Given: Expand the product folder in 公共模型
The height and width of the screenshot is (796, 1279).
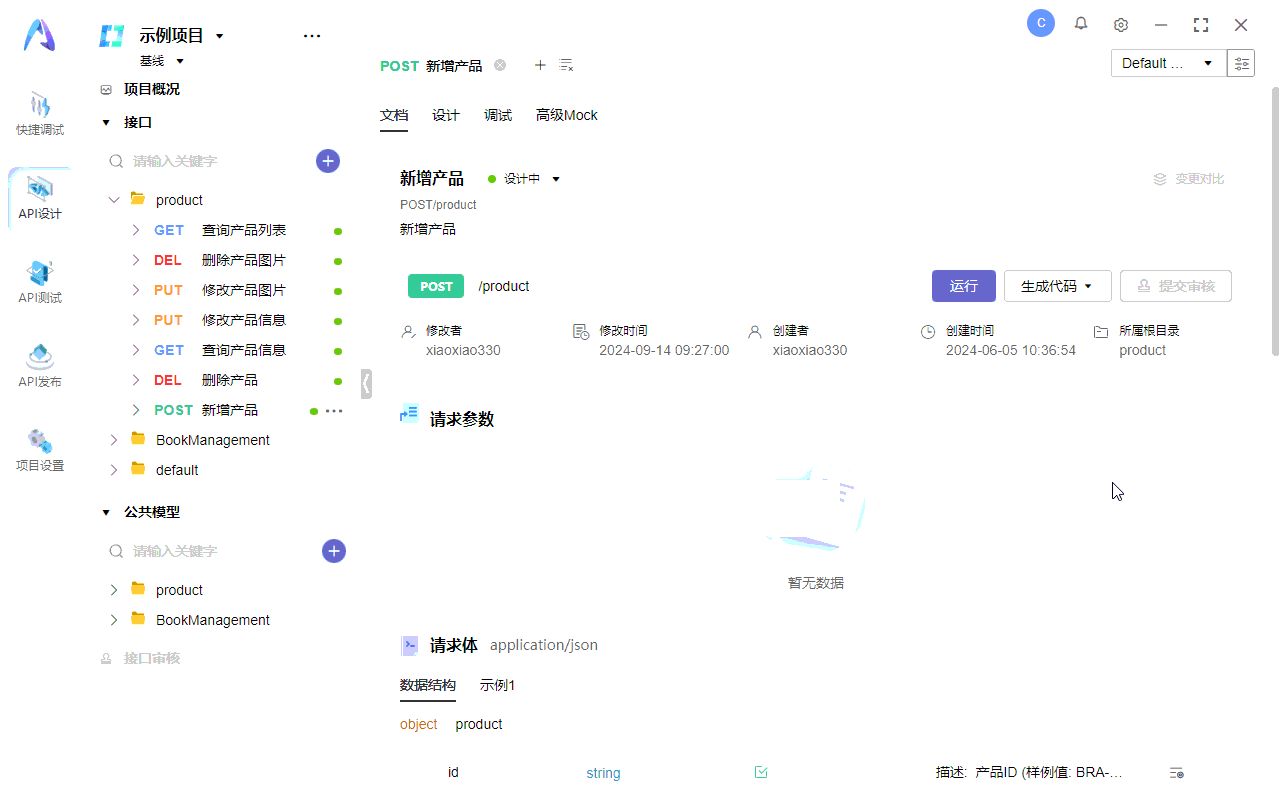Looking at the screenshot, I should pyautogui.click(x=113, y=590).
